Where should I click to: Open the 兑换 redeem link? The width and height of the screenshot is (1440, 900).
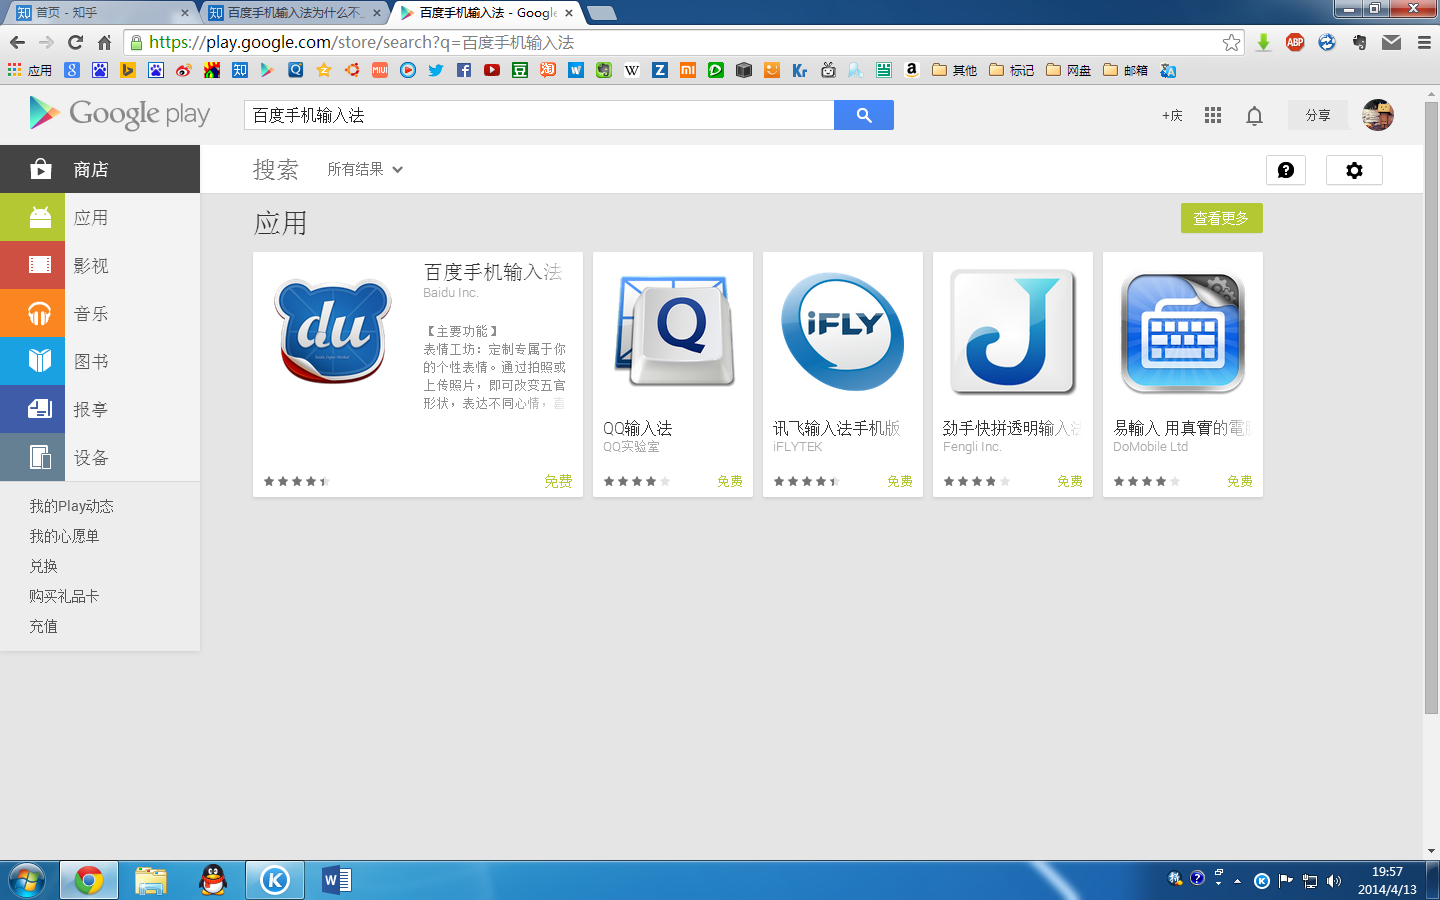(43, 566)
